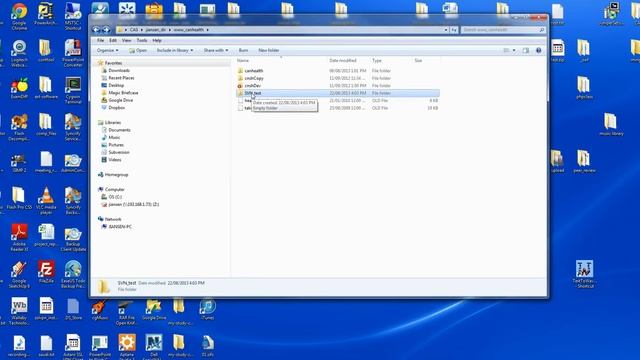Select the cmshDev folder row
This screenshot has width=640, height=360.
(338, 86)
